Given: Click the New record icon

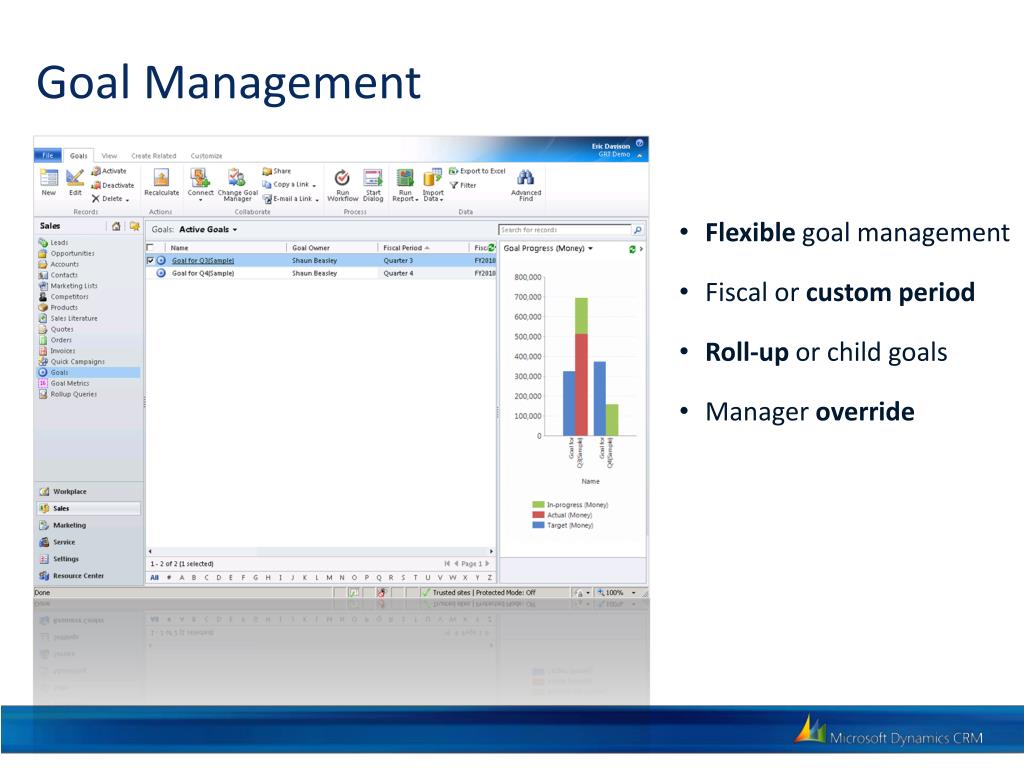Looking at the screenshot, I should click(49, 178).
